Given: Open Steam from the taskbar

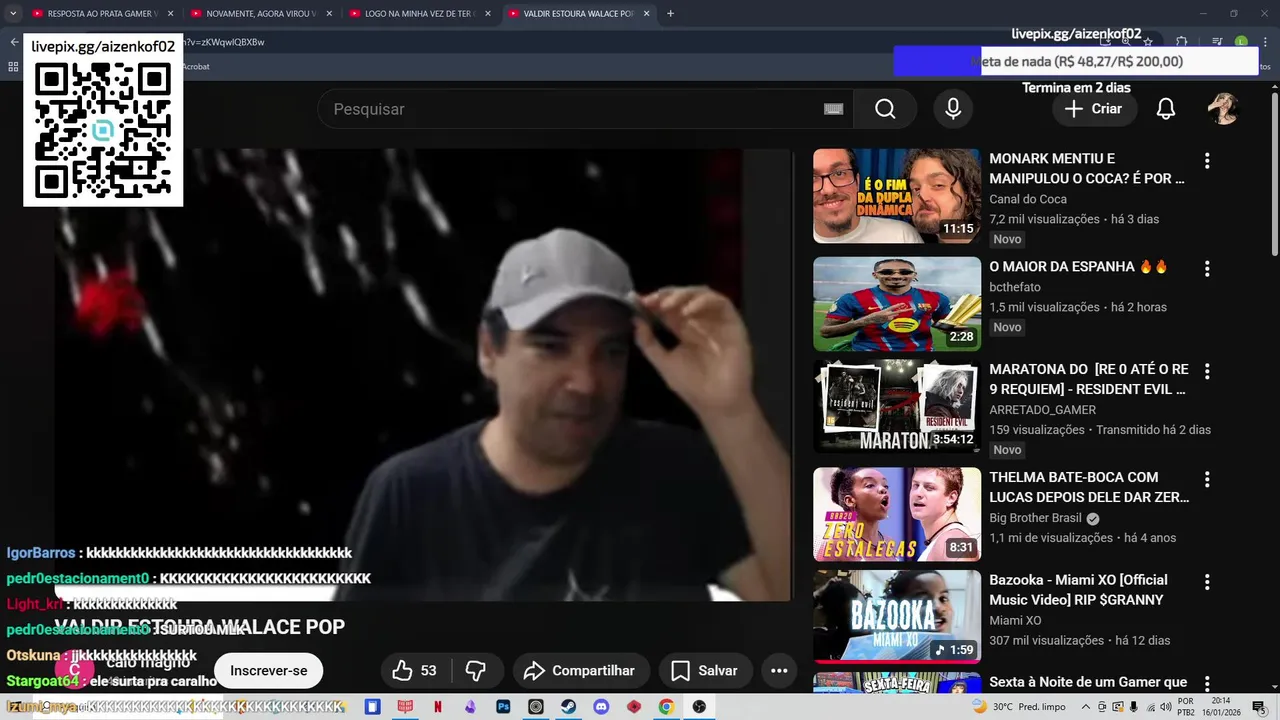Looking at the screenshot, I should (568, 707).
